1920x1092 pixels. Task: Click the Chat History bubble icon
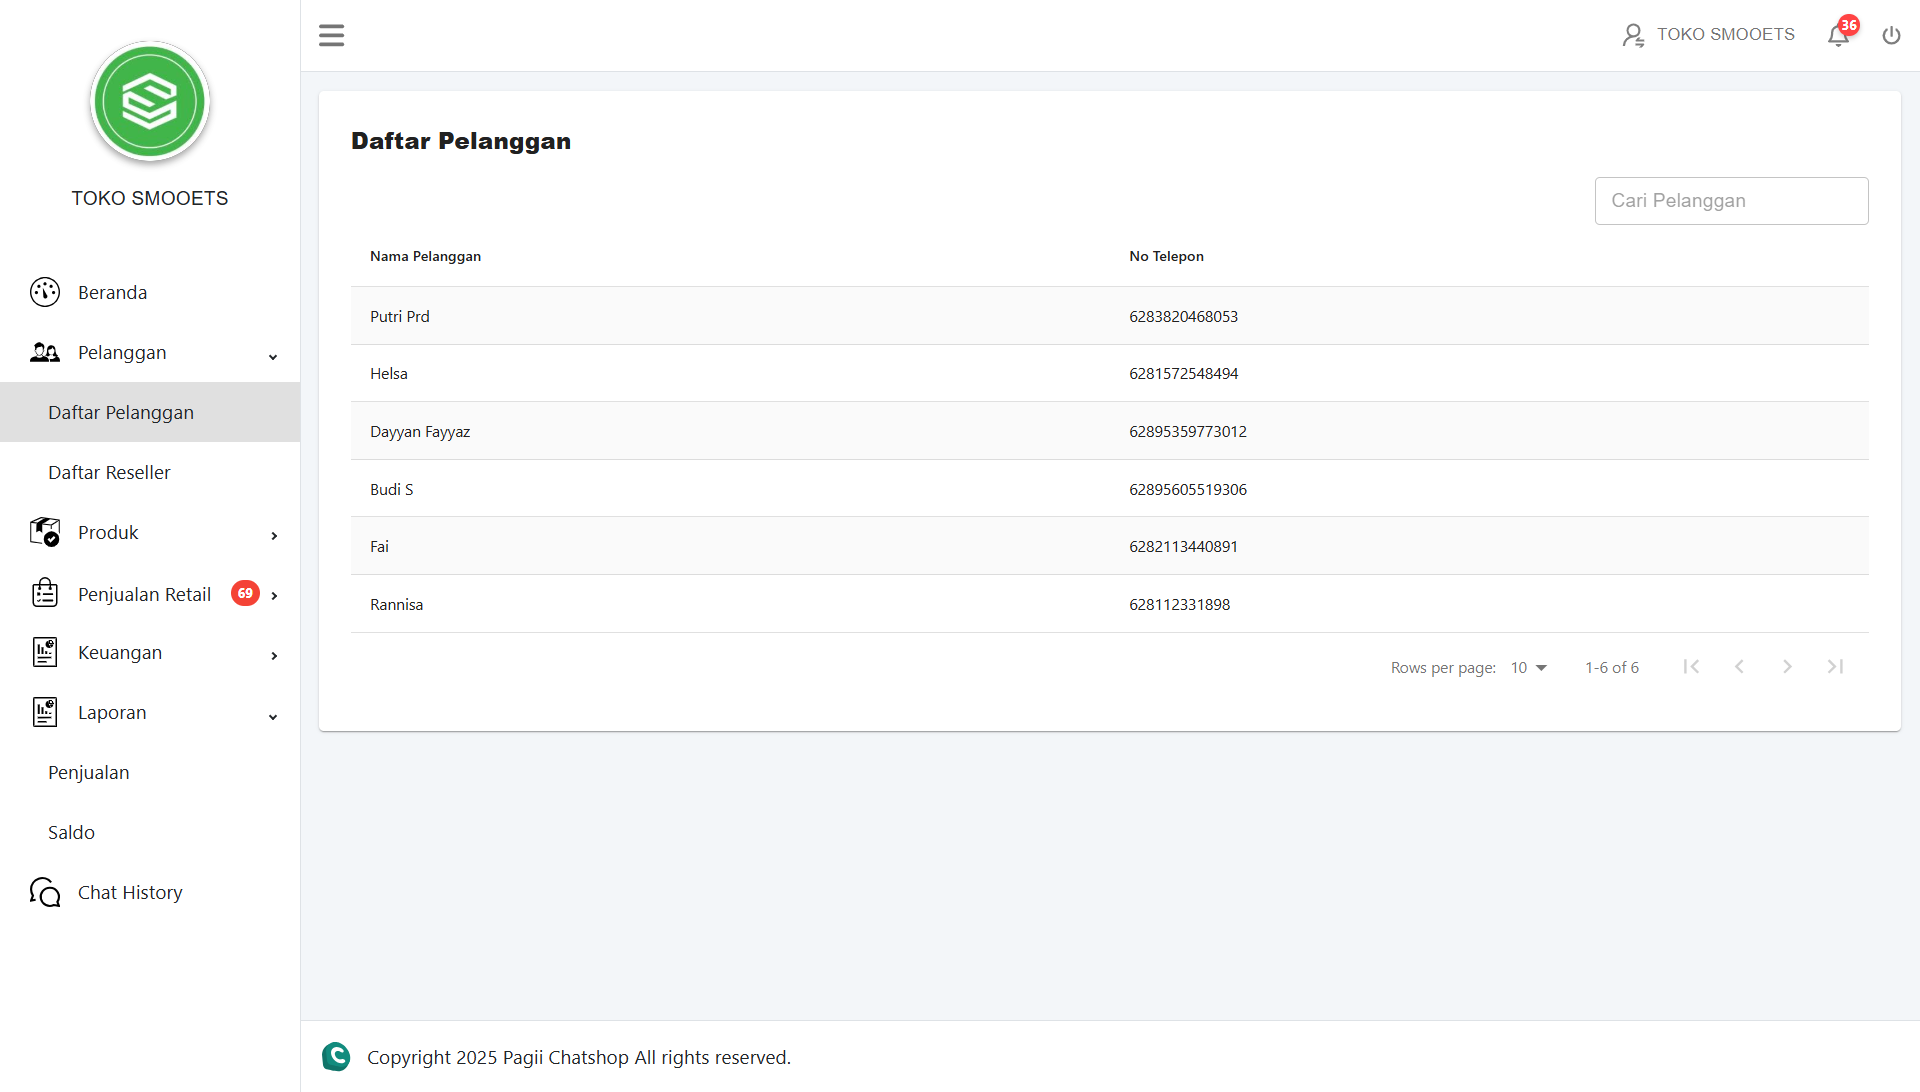[45, 892]
